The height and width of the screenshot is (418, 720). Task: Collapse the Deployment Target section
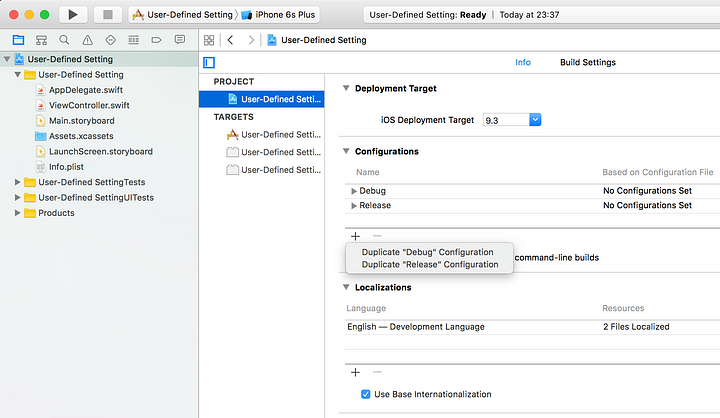[x=346, y=88]
